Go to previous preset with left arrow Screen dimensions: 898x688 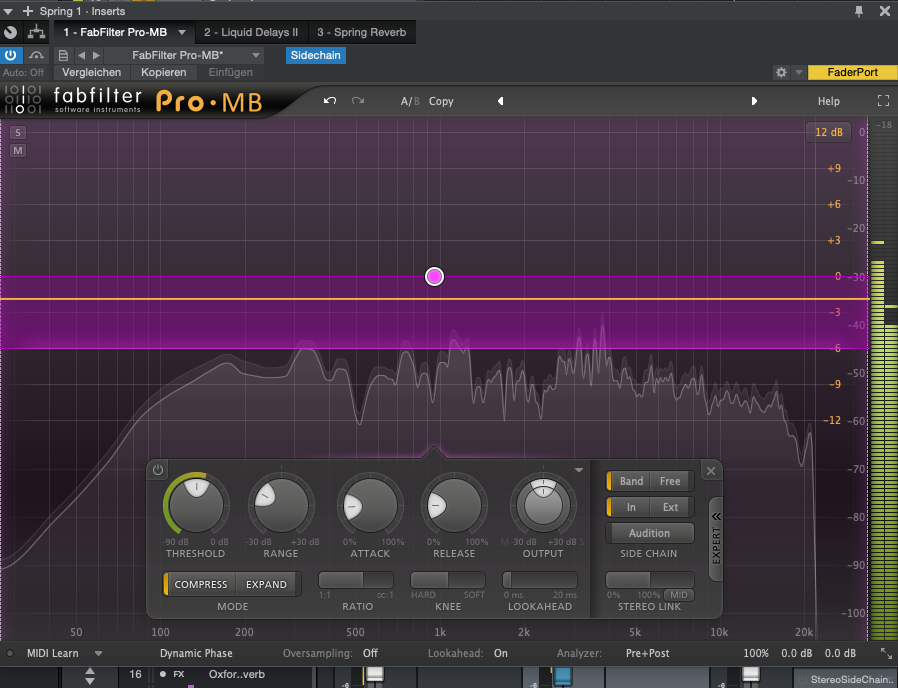pos(81,56)
